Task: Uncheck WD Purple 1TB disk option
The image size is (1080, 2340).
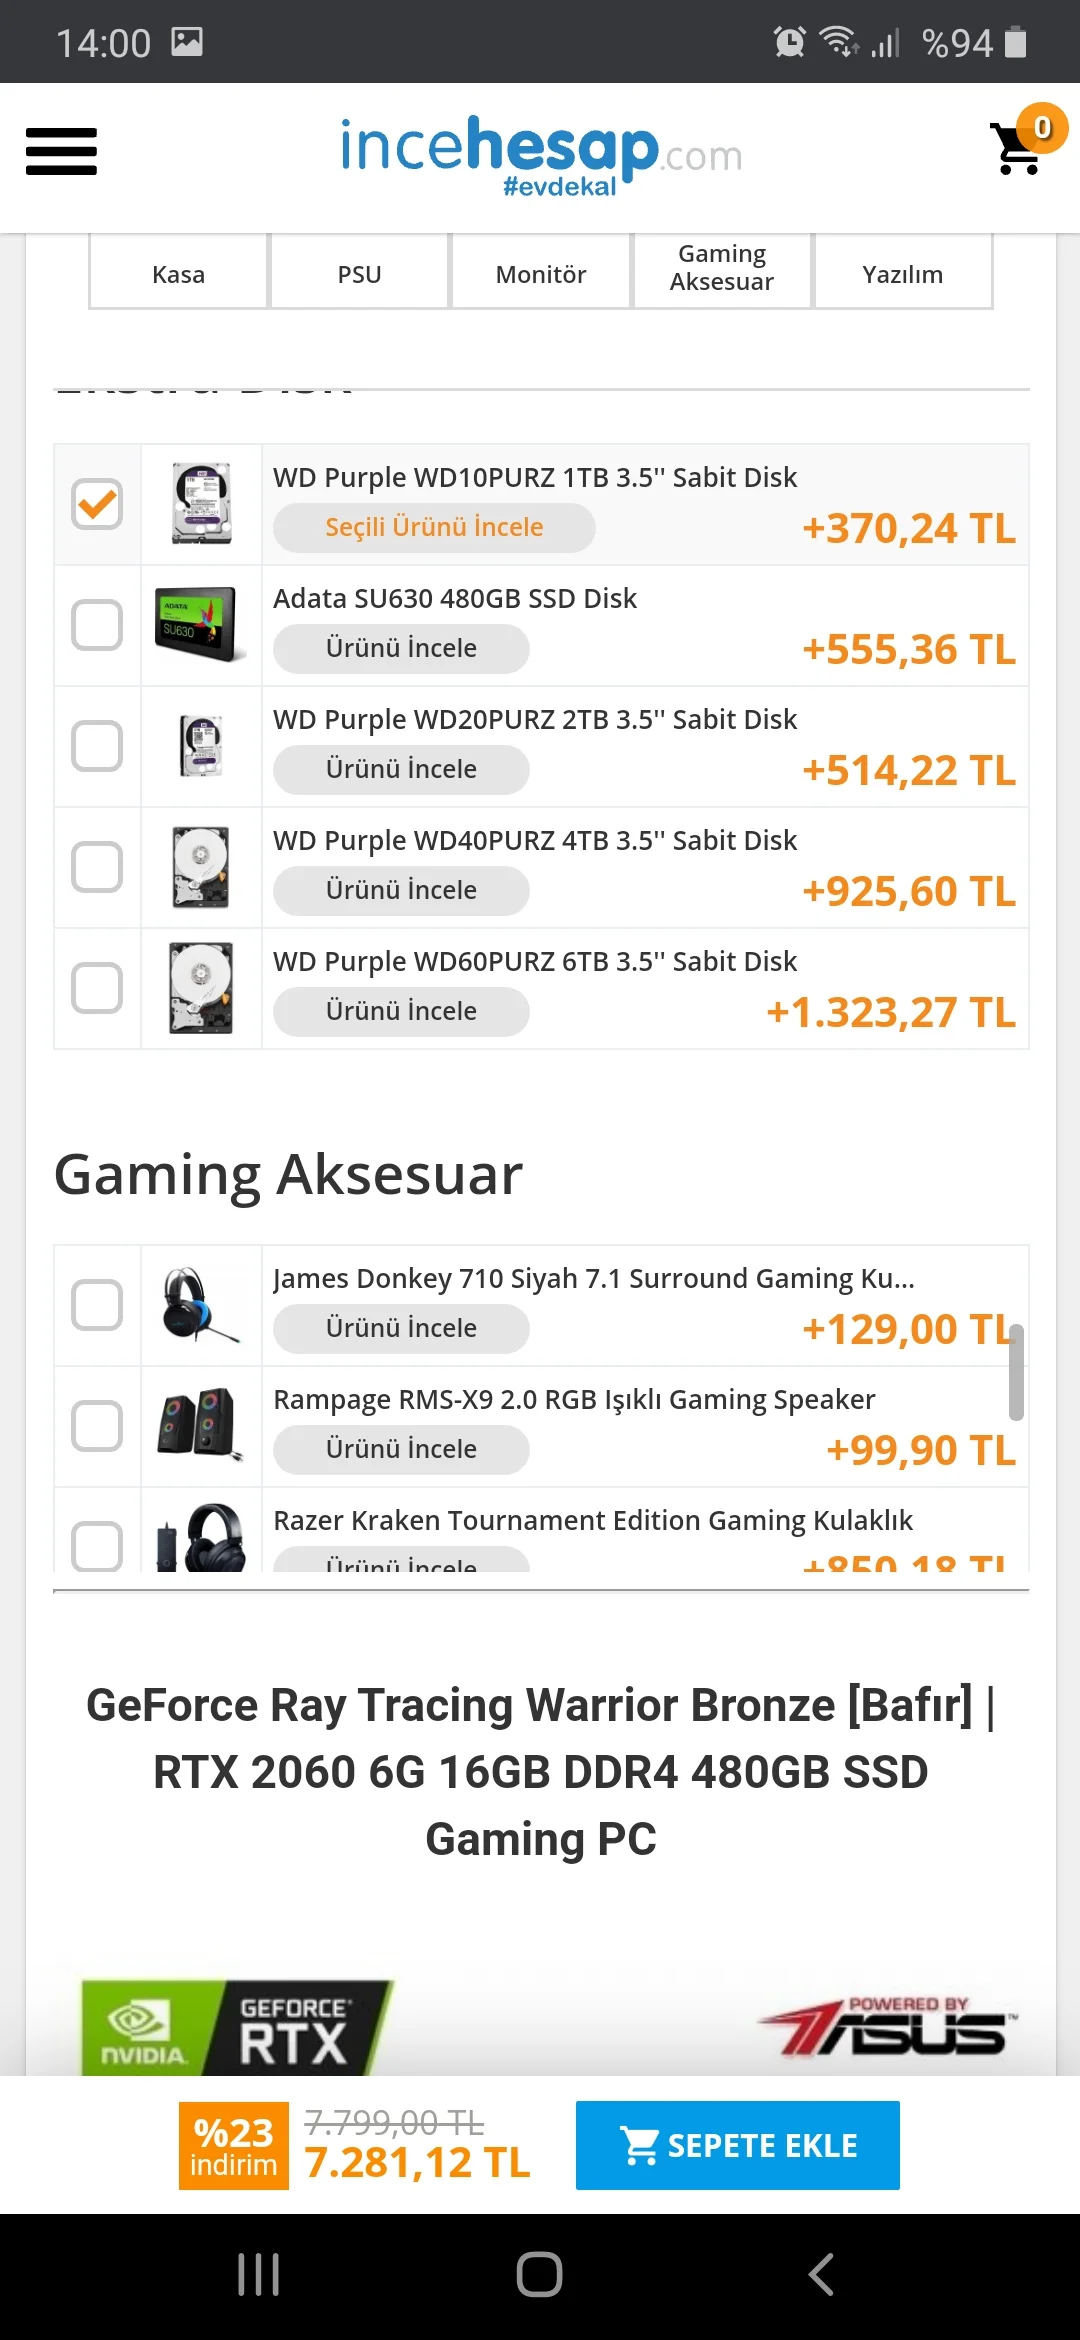Action: (x=97, y=504)
